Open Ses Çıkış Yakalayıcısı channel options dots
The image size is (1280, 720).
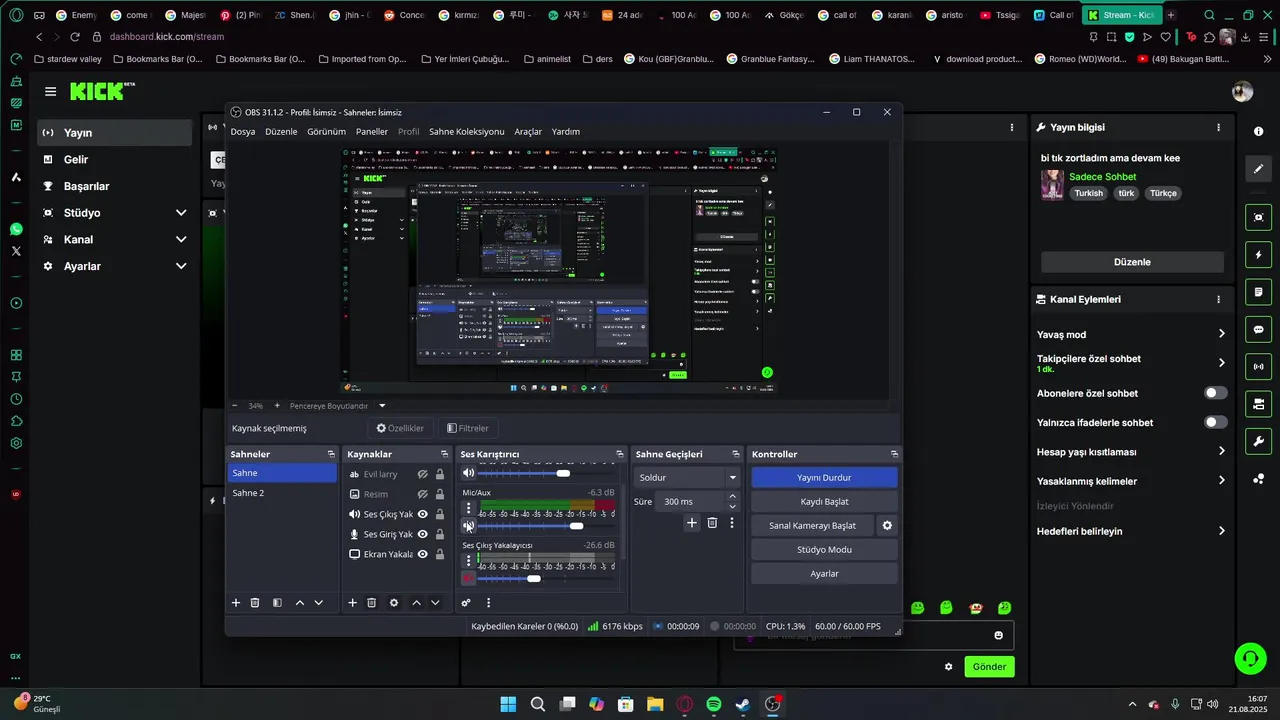tap(468, 561)
